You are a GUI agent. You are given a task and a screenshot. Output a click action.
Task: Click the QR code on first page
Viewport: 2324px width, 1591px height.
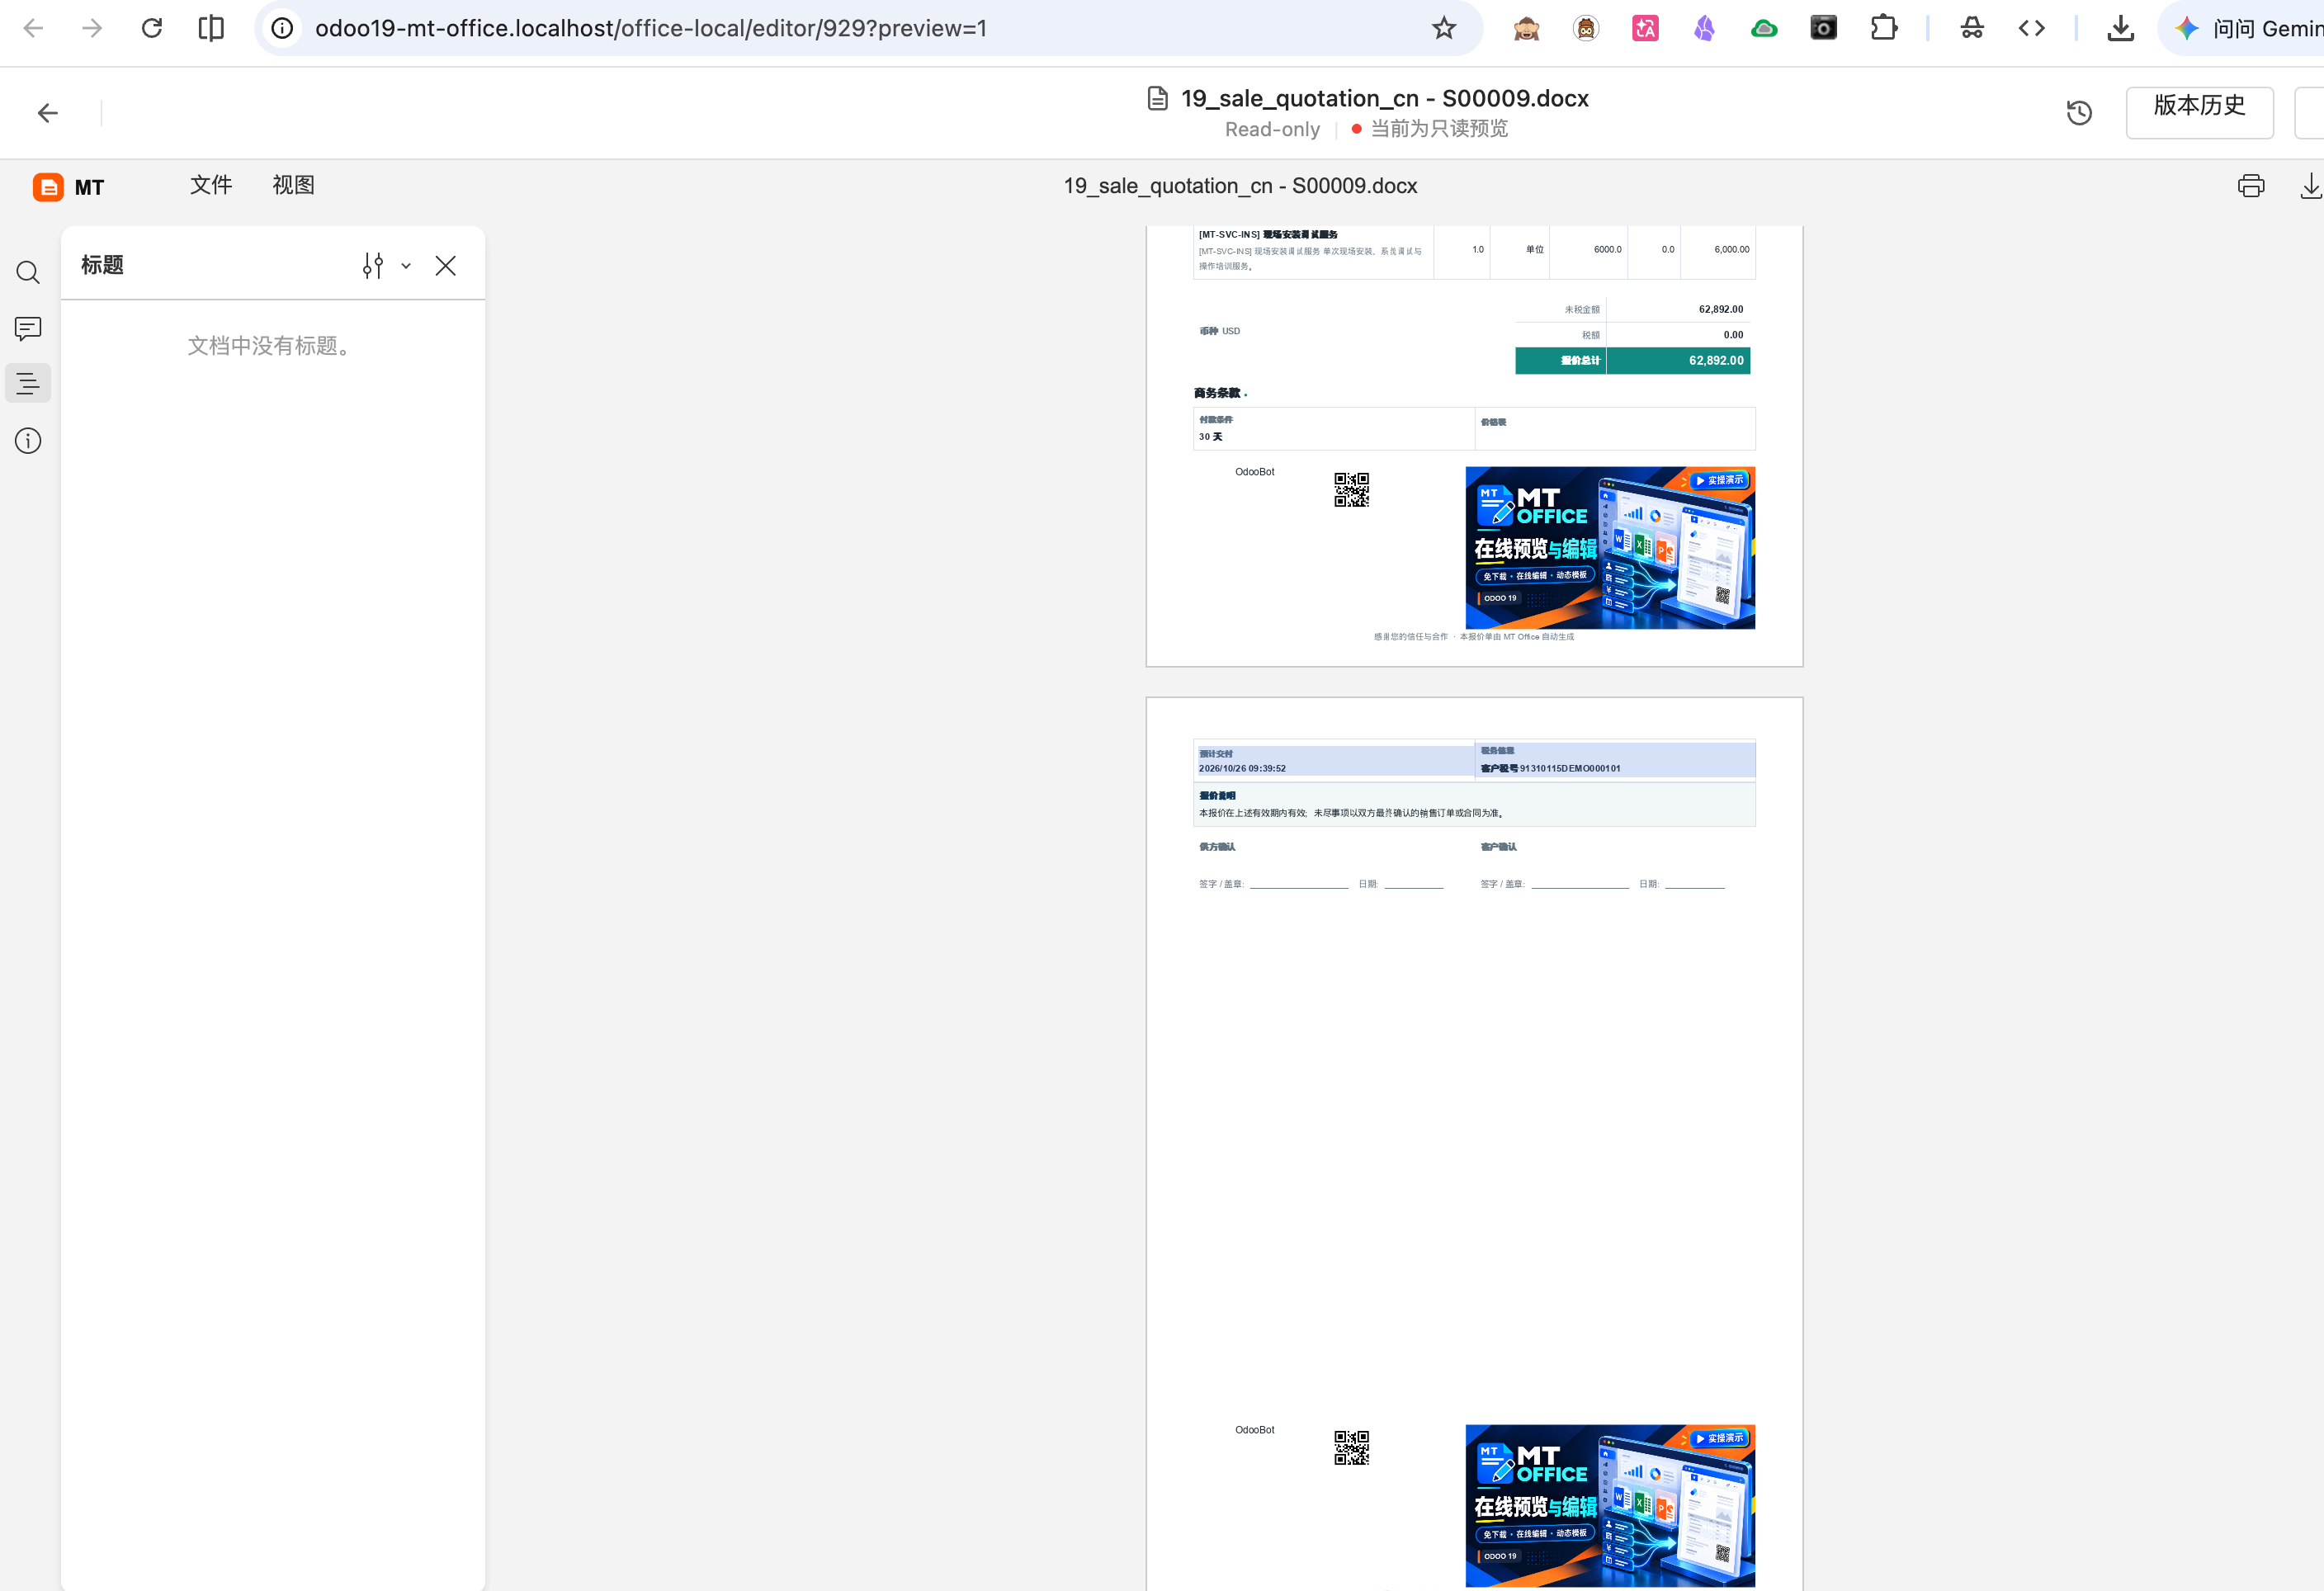coord(1351,490)
